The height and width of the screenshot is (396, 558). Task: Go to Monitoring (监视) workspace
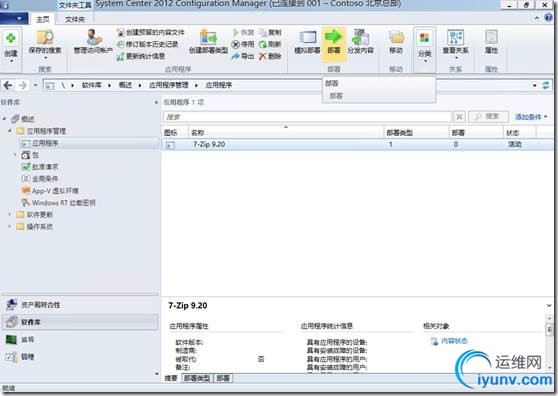pos(80,339)
